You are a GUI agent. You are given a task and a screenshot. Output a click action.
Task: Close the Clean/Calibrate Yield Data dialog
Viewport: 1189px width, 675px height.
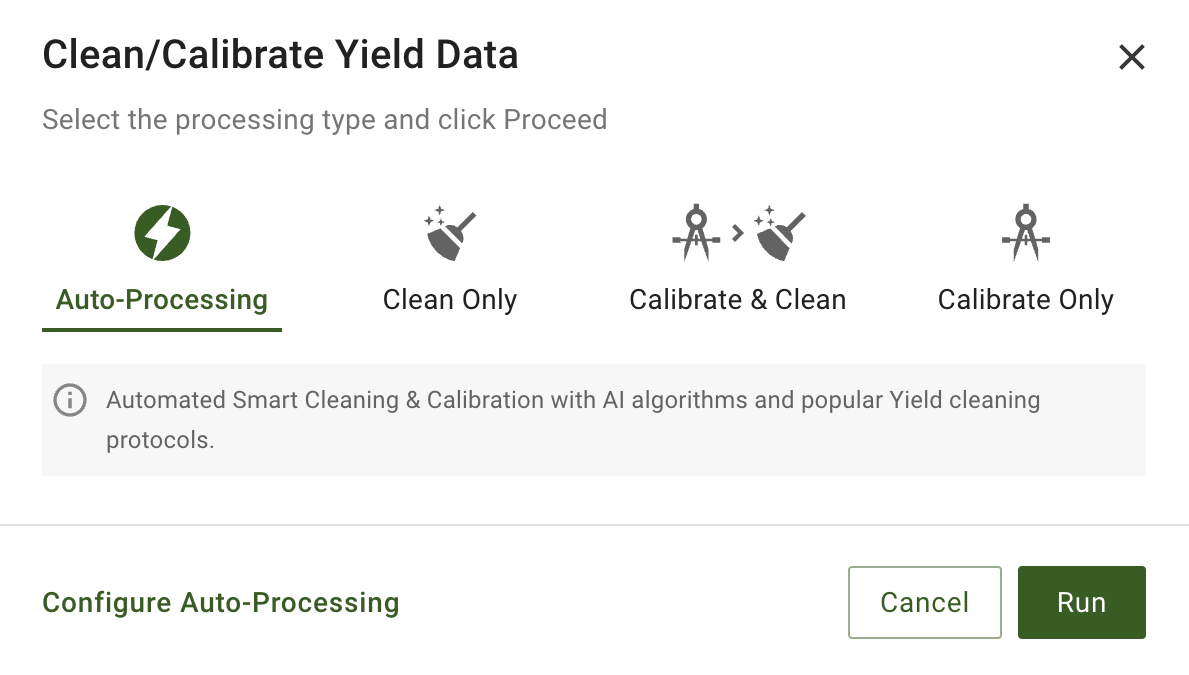1131,57
